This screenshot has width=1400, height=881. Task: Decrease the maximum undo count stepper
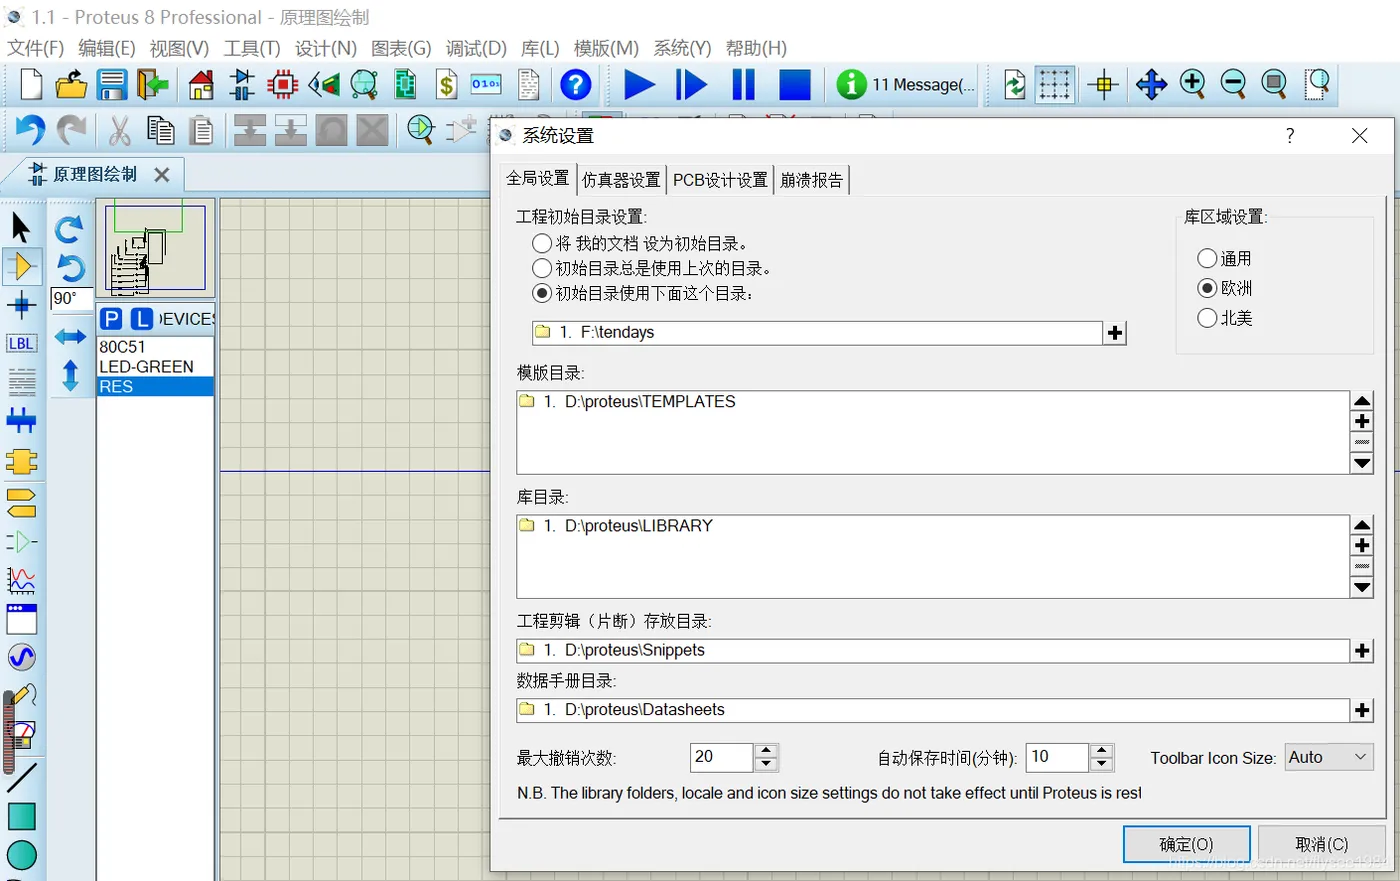click(x=766, y=764)
